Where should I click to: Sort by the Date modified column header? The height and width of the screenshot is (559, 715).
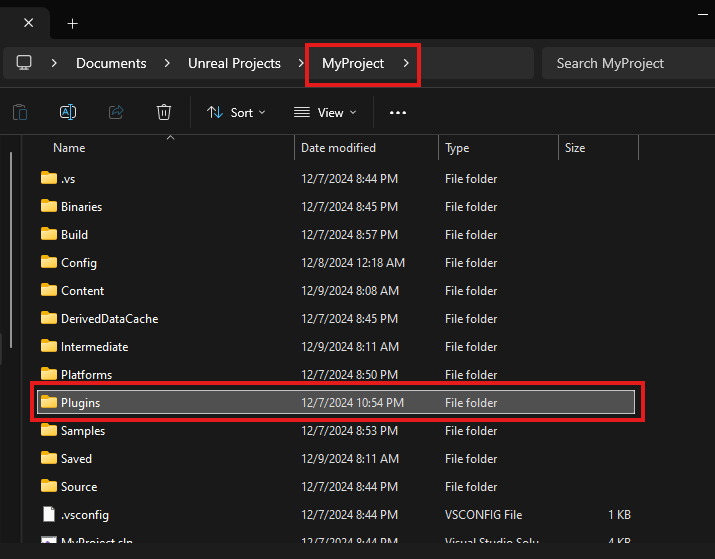[338, 148]
